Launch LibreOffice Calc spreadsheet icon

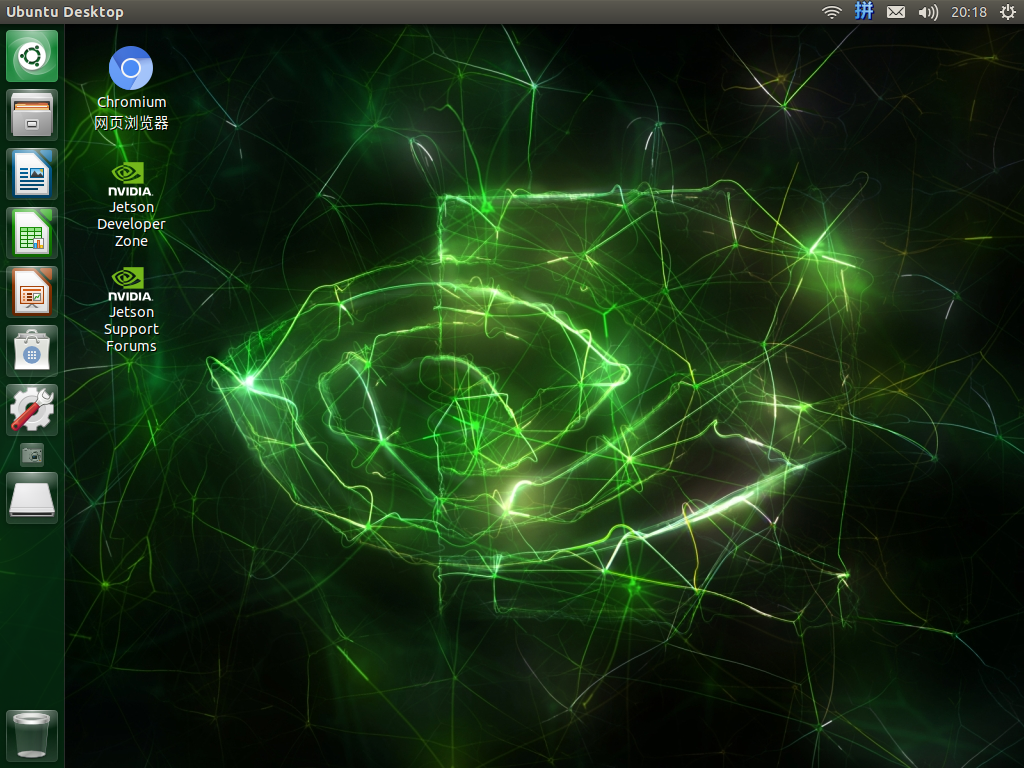point(32,232)
